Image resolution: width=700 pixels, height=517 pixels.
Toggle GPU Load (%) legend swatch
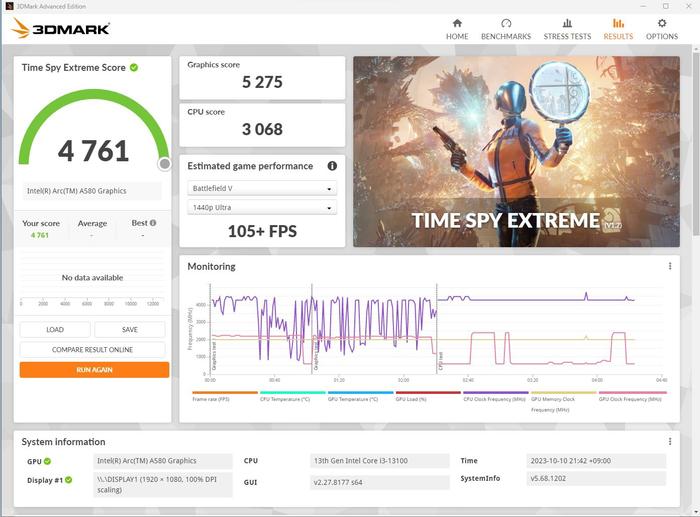428,392
